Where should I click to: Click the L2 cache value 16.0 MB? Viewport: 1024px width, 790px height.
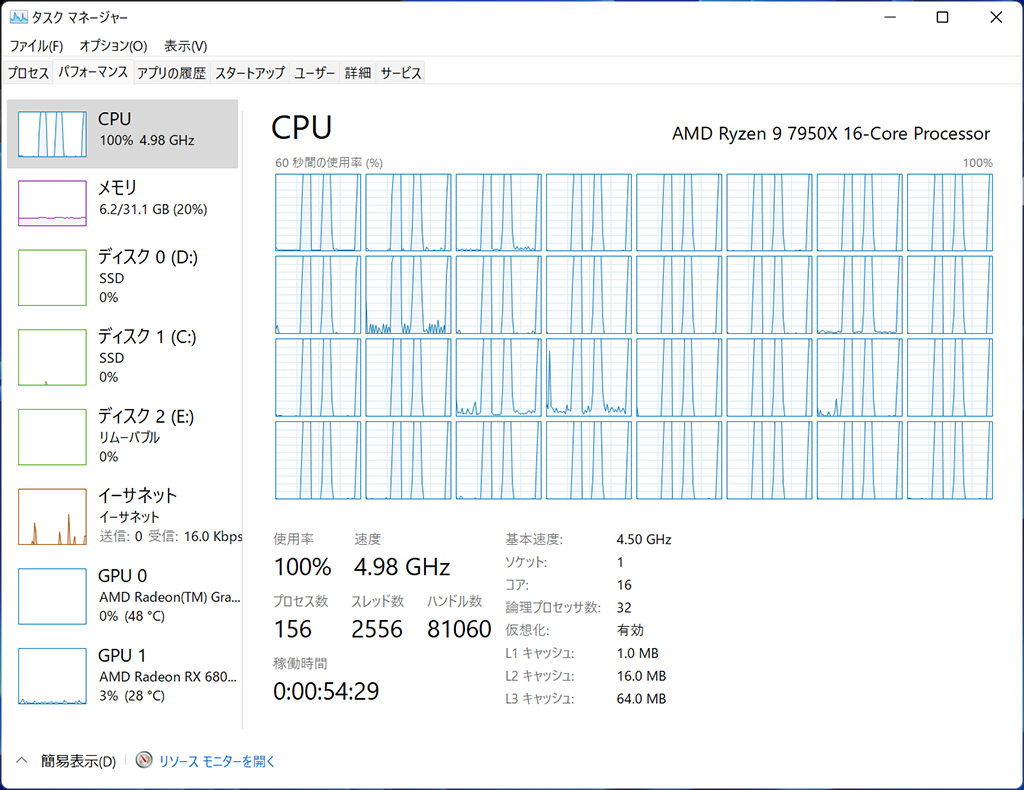[641, 676]
